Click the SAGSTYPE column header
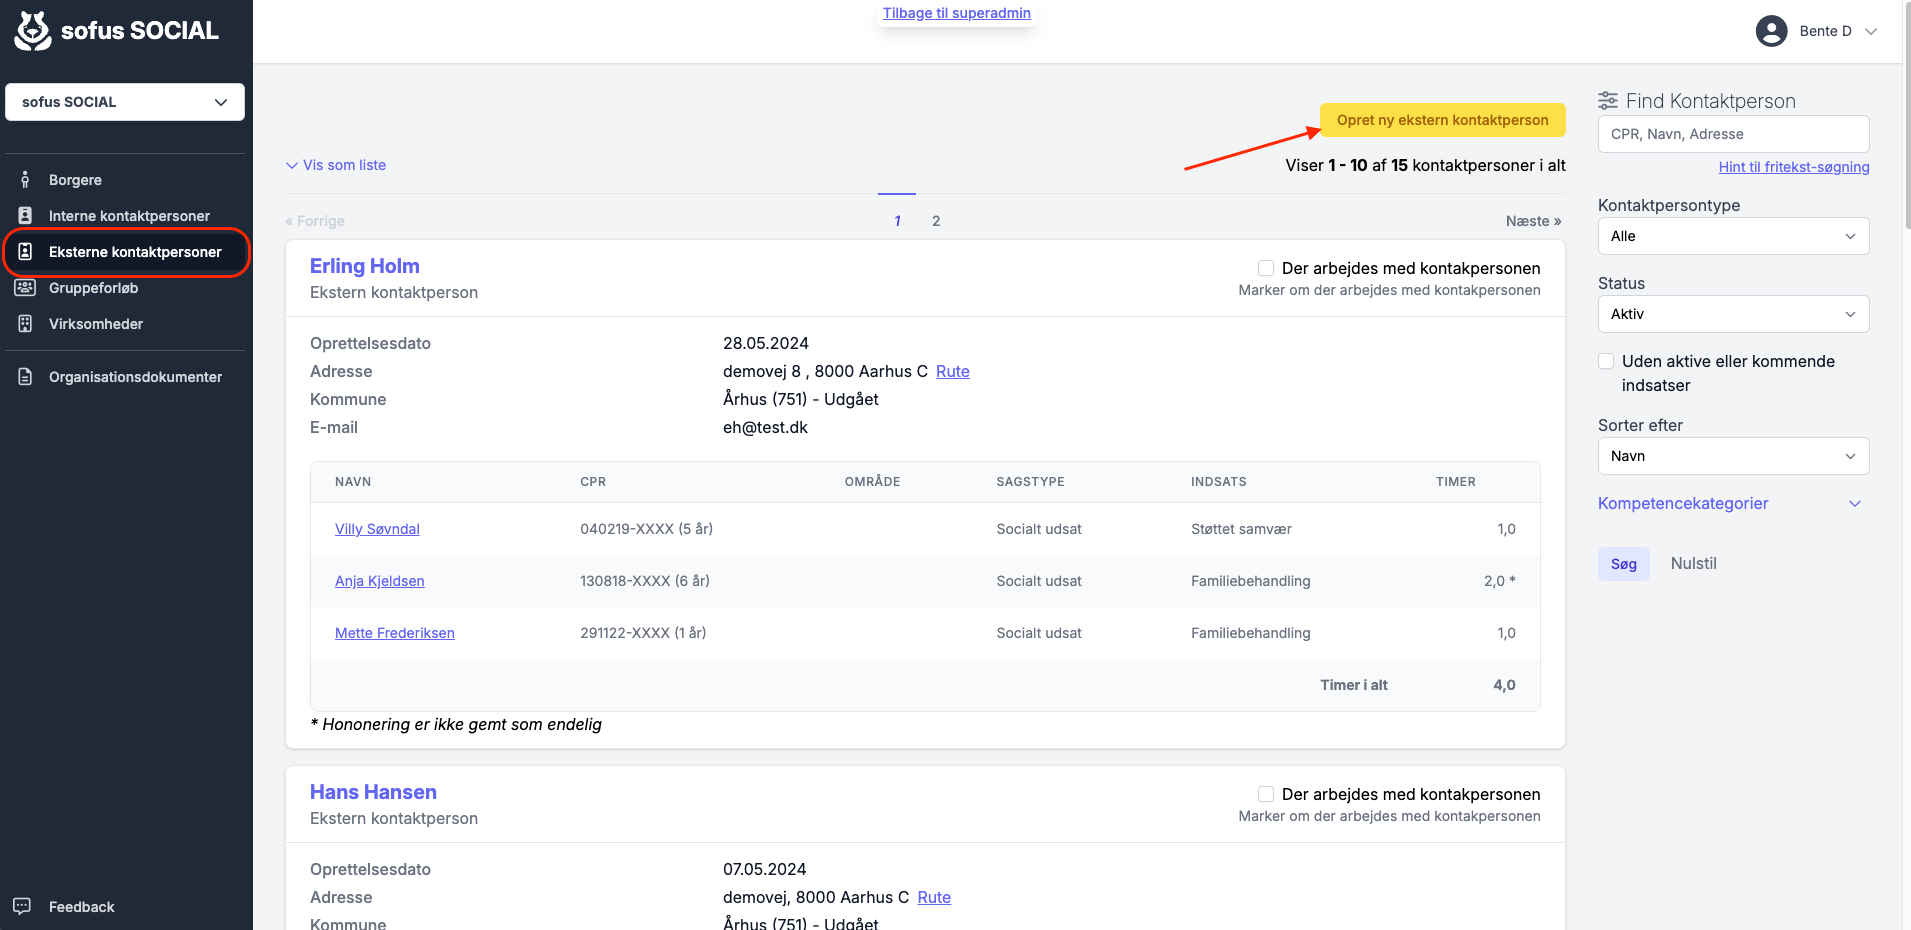 click(x=1030, y=482)
